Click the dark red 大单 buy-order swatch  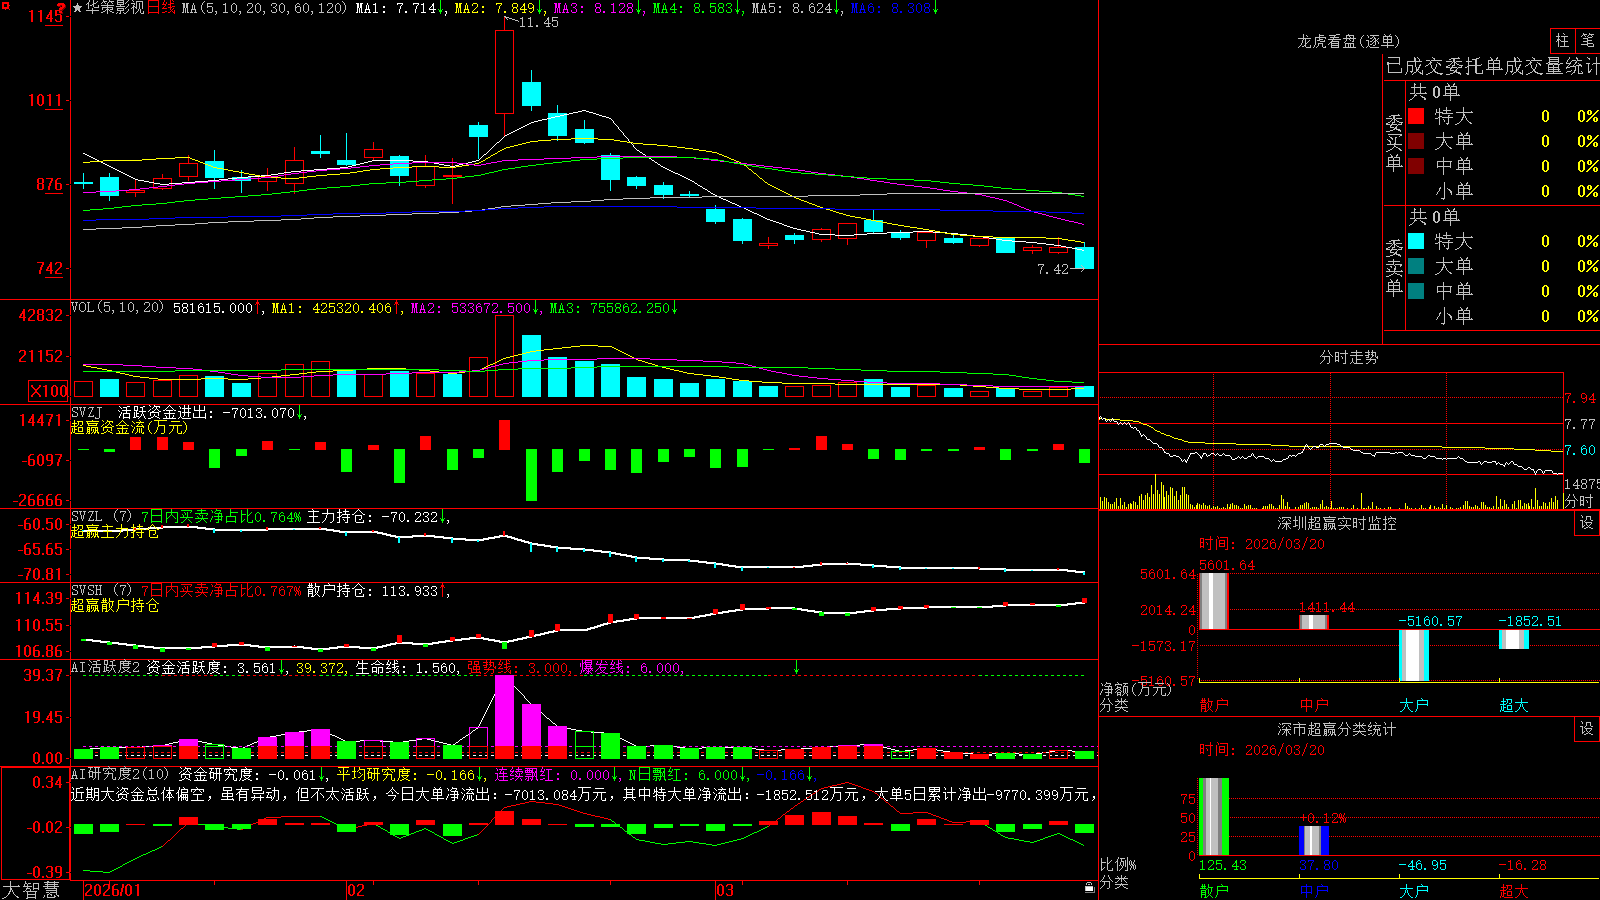[1416, 141]
